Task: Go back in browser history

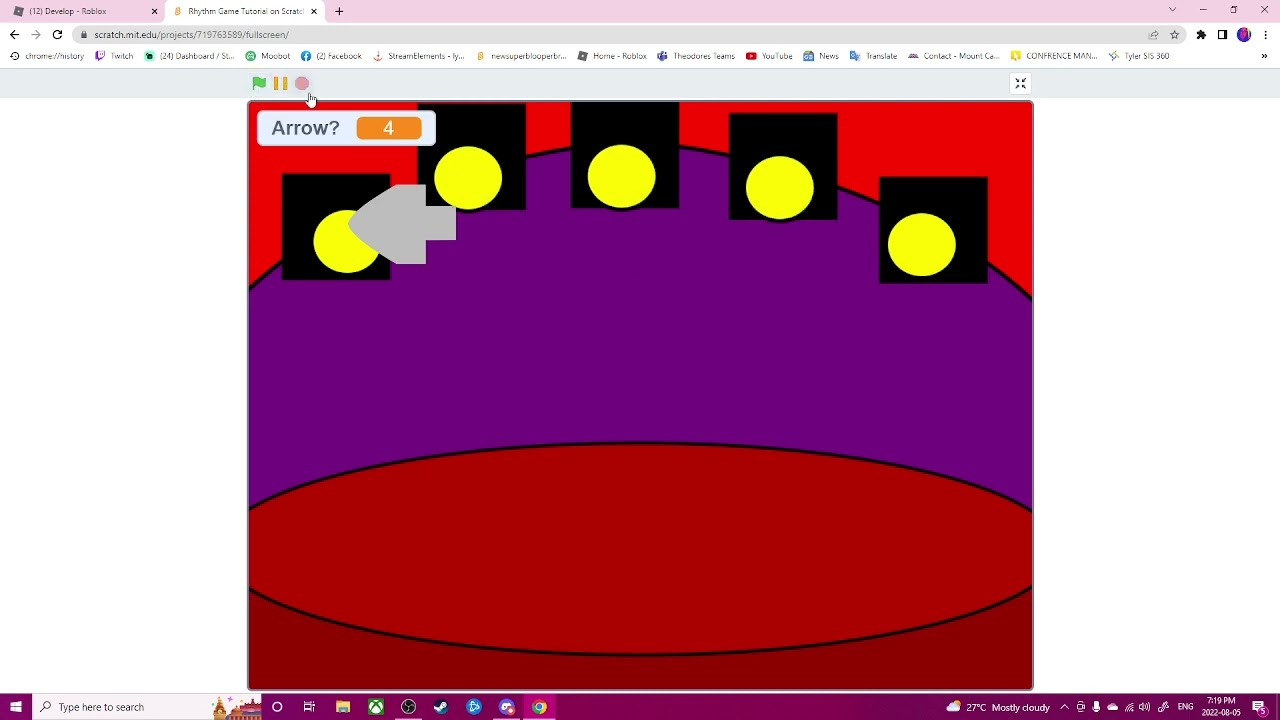Action: coord(14,35)
